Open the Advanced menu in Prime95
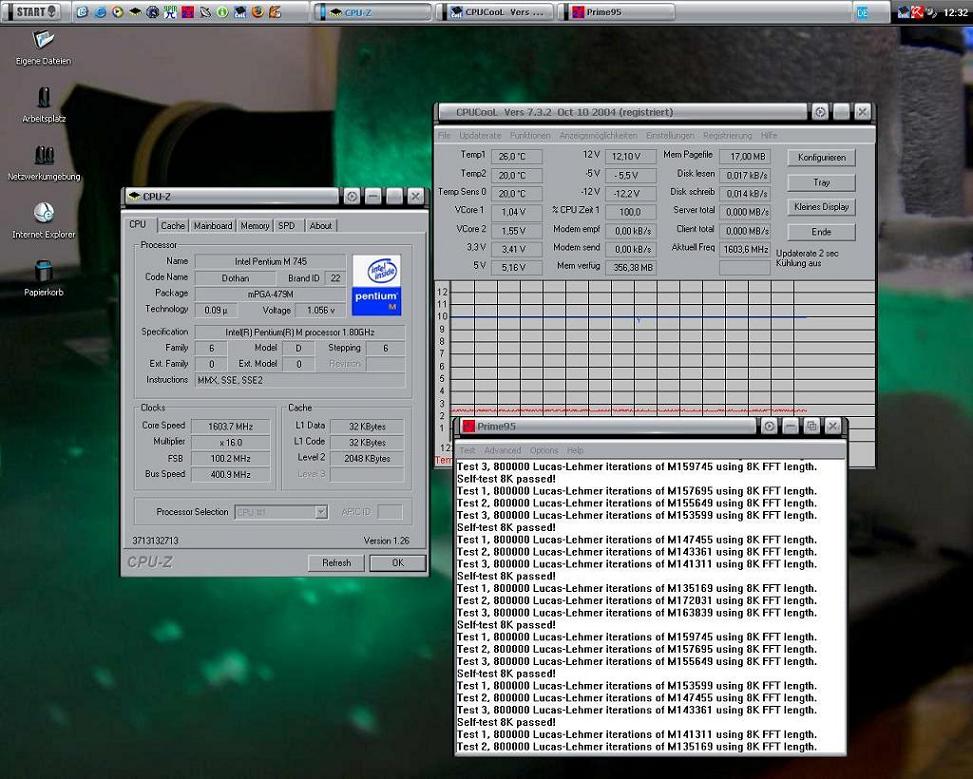 tap(502, 451)
